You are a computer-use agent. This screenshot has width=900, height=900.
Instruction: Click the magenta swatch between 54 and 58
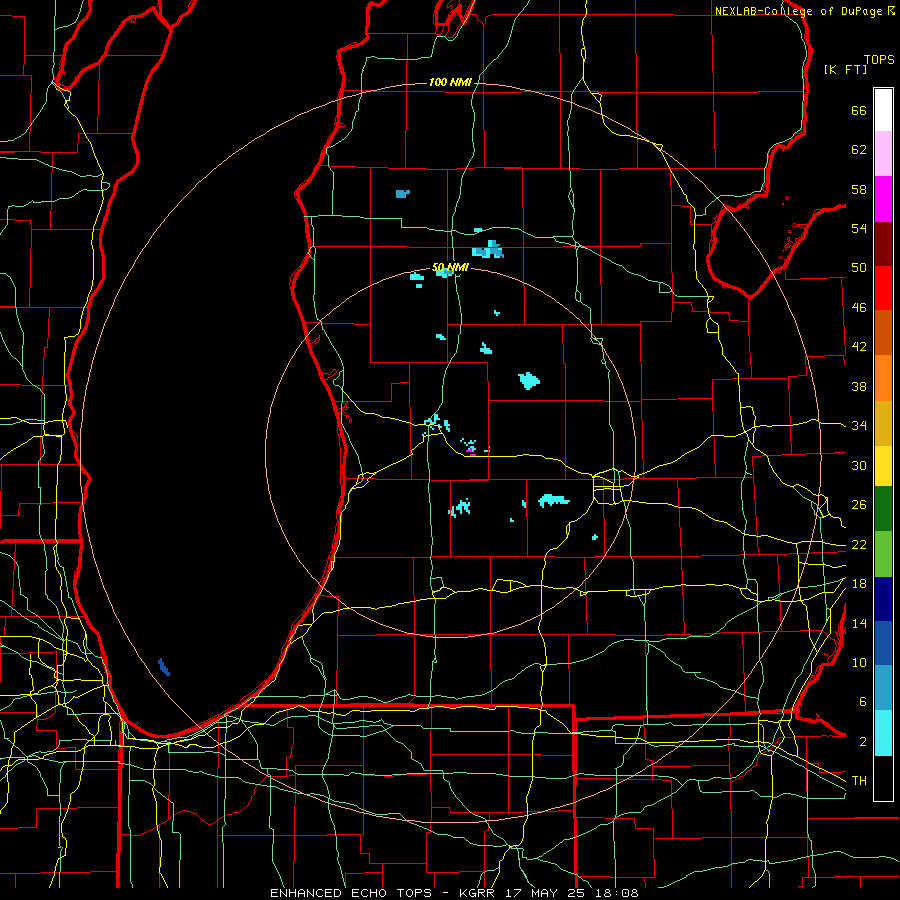click(883, 199)
